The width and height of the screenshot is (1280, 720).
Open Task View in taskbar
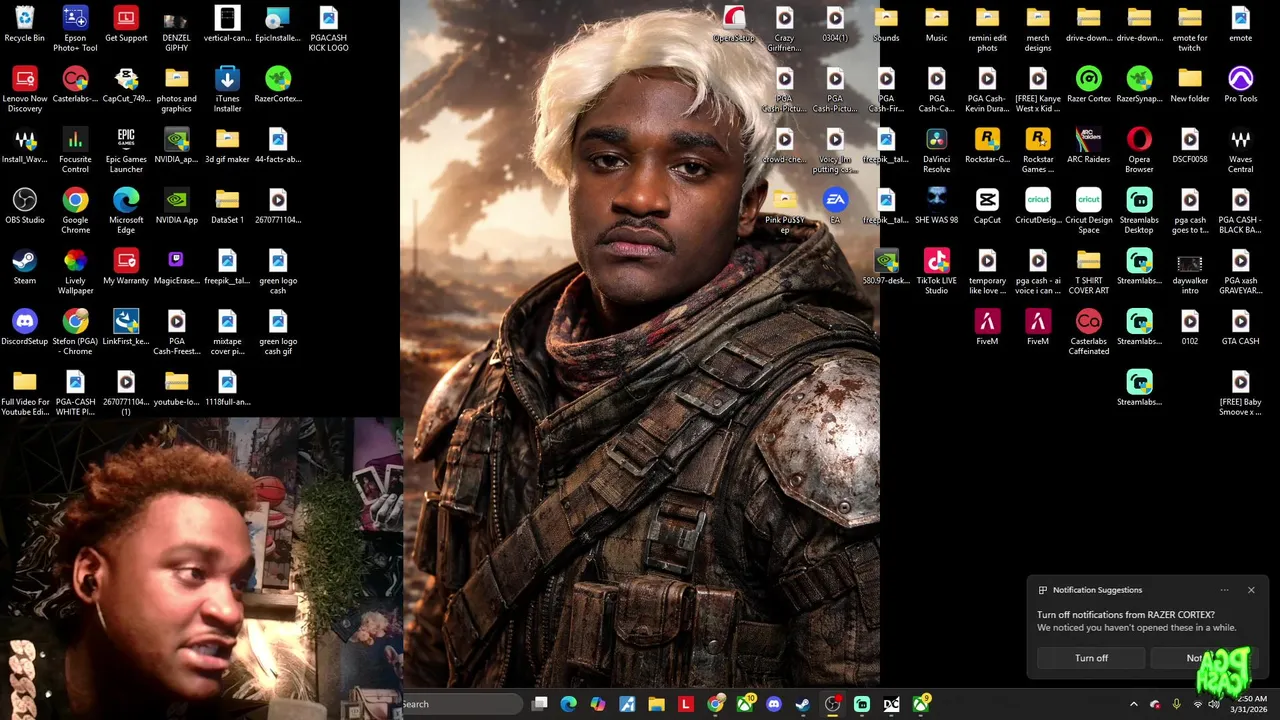click(x=540, y=704)
